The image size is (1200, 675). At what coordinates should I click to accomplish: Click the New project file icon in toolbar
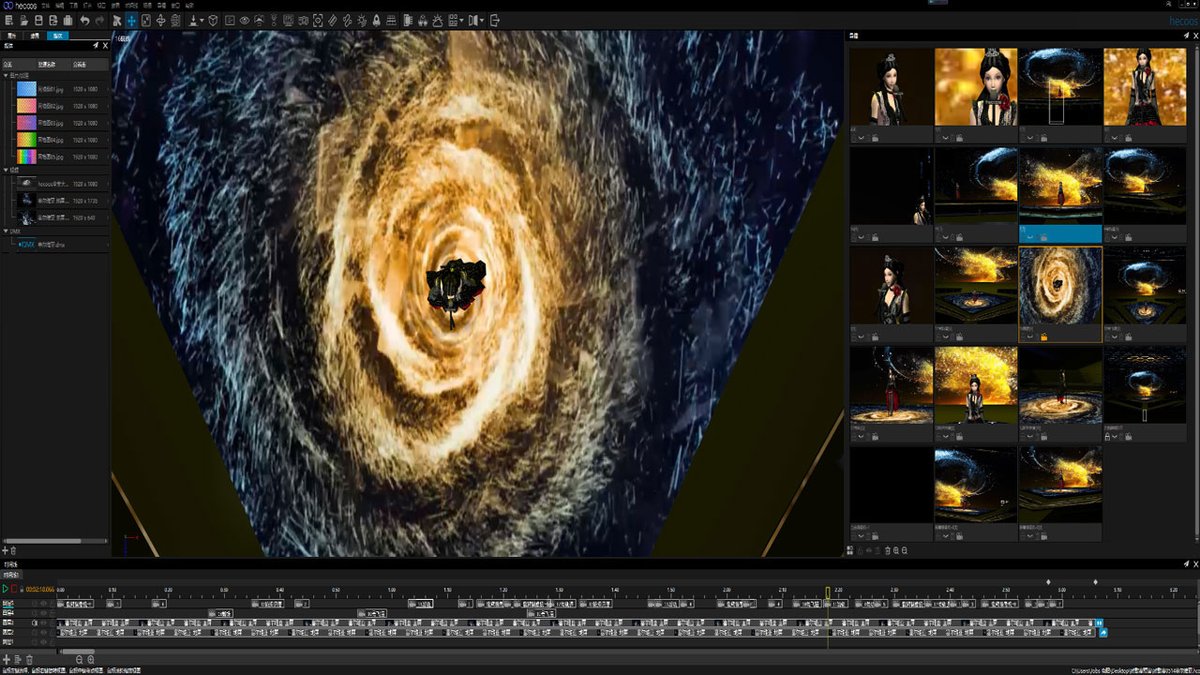[8, 20]
